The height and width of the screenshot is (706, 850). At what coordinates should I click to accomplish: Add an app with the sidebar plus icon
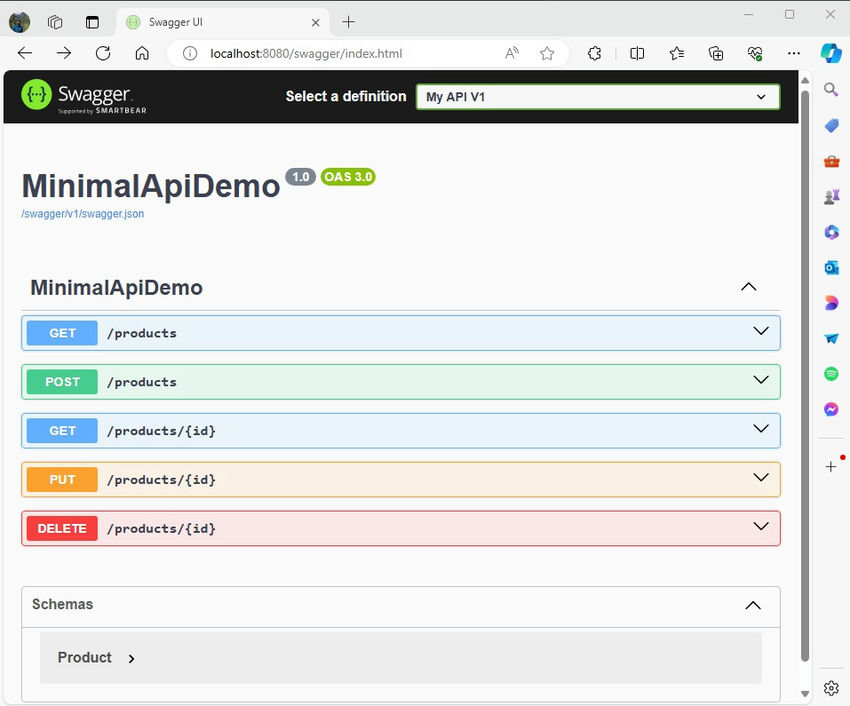point(831,466)
